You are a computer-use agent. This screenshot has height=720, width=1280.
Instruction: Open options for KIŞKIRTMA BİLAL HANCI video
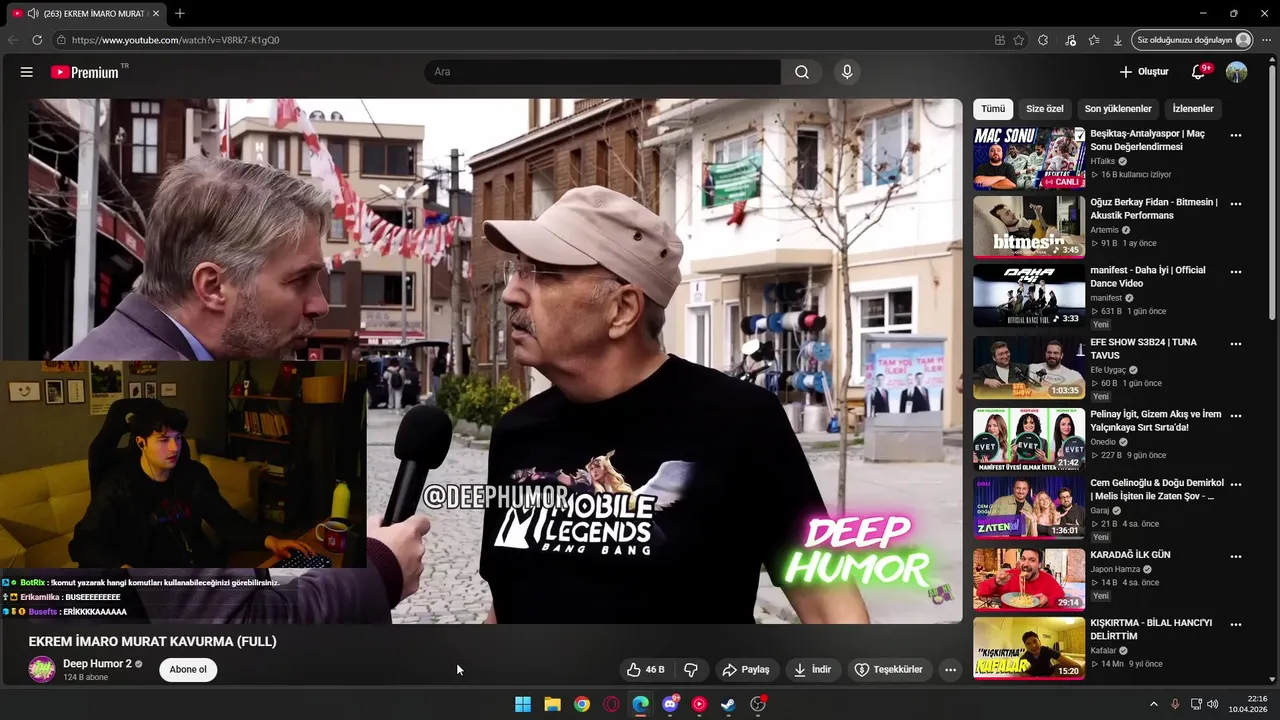click(1236, 625)
